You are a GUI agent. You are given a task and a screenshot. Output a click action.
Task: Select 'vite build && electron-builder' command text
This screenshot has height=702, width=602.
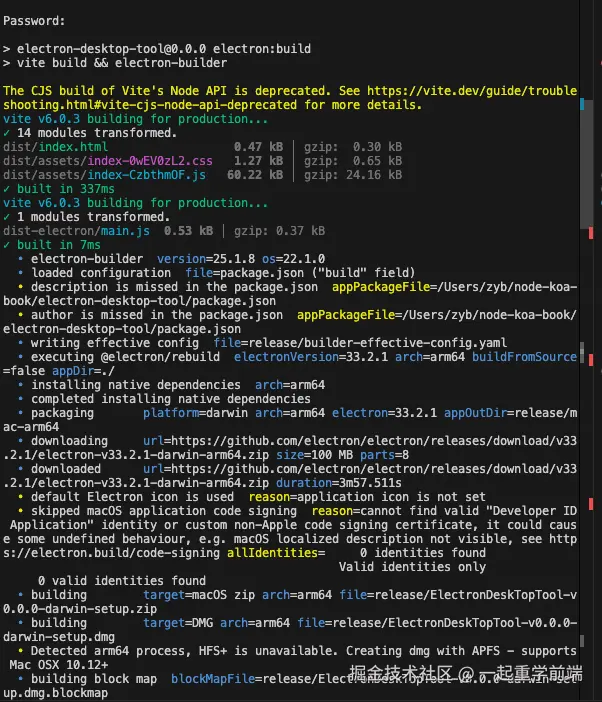tap(122, 63)
